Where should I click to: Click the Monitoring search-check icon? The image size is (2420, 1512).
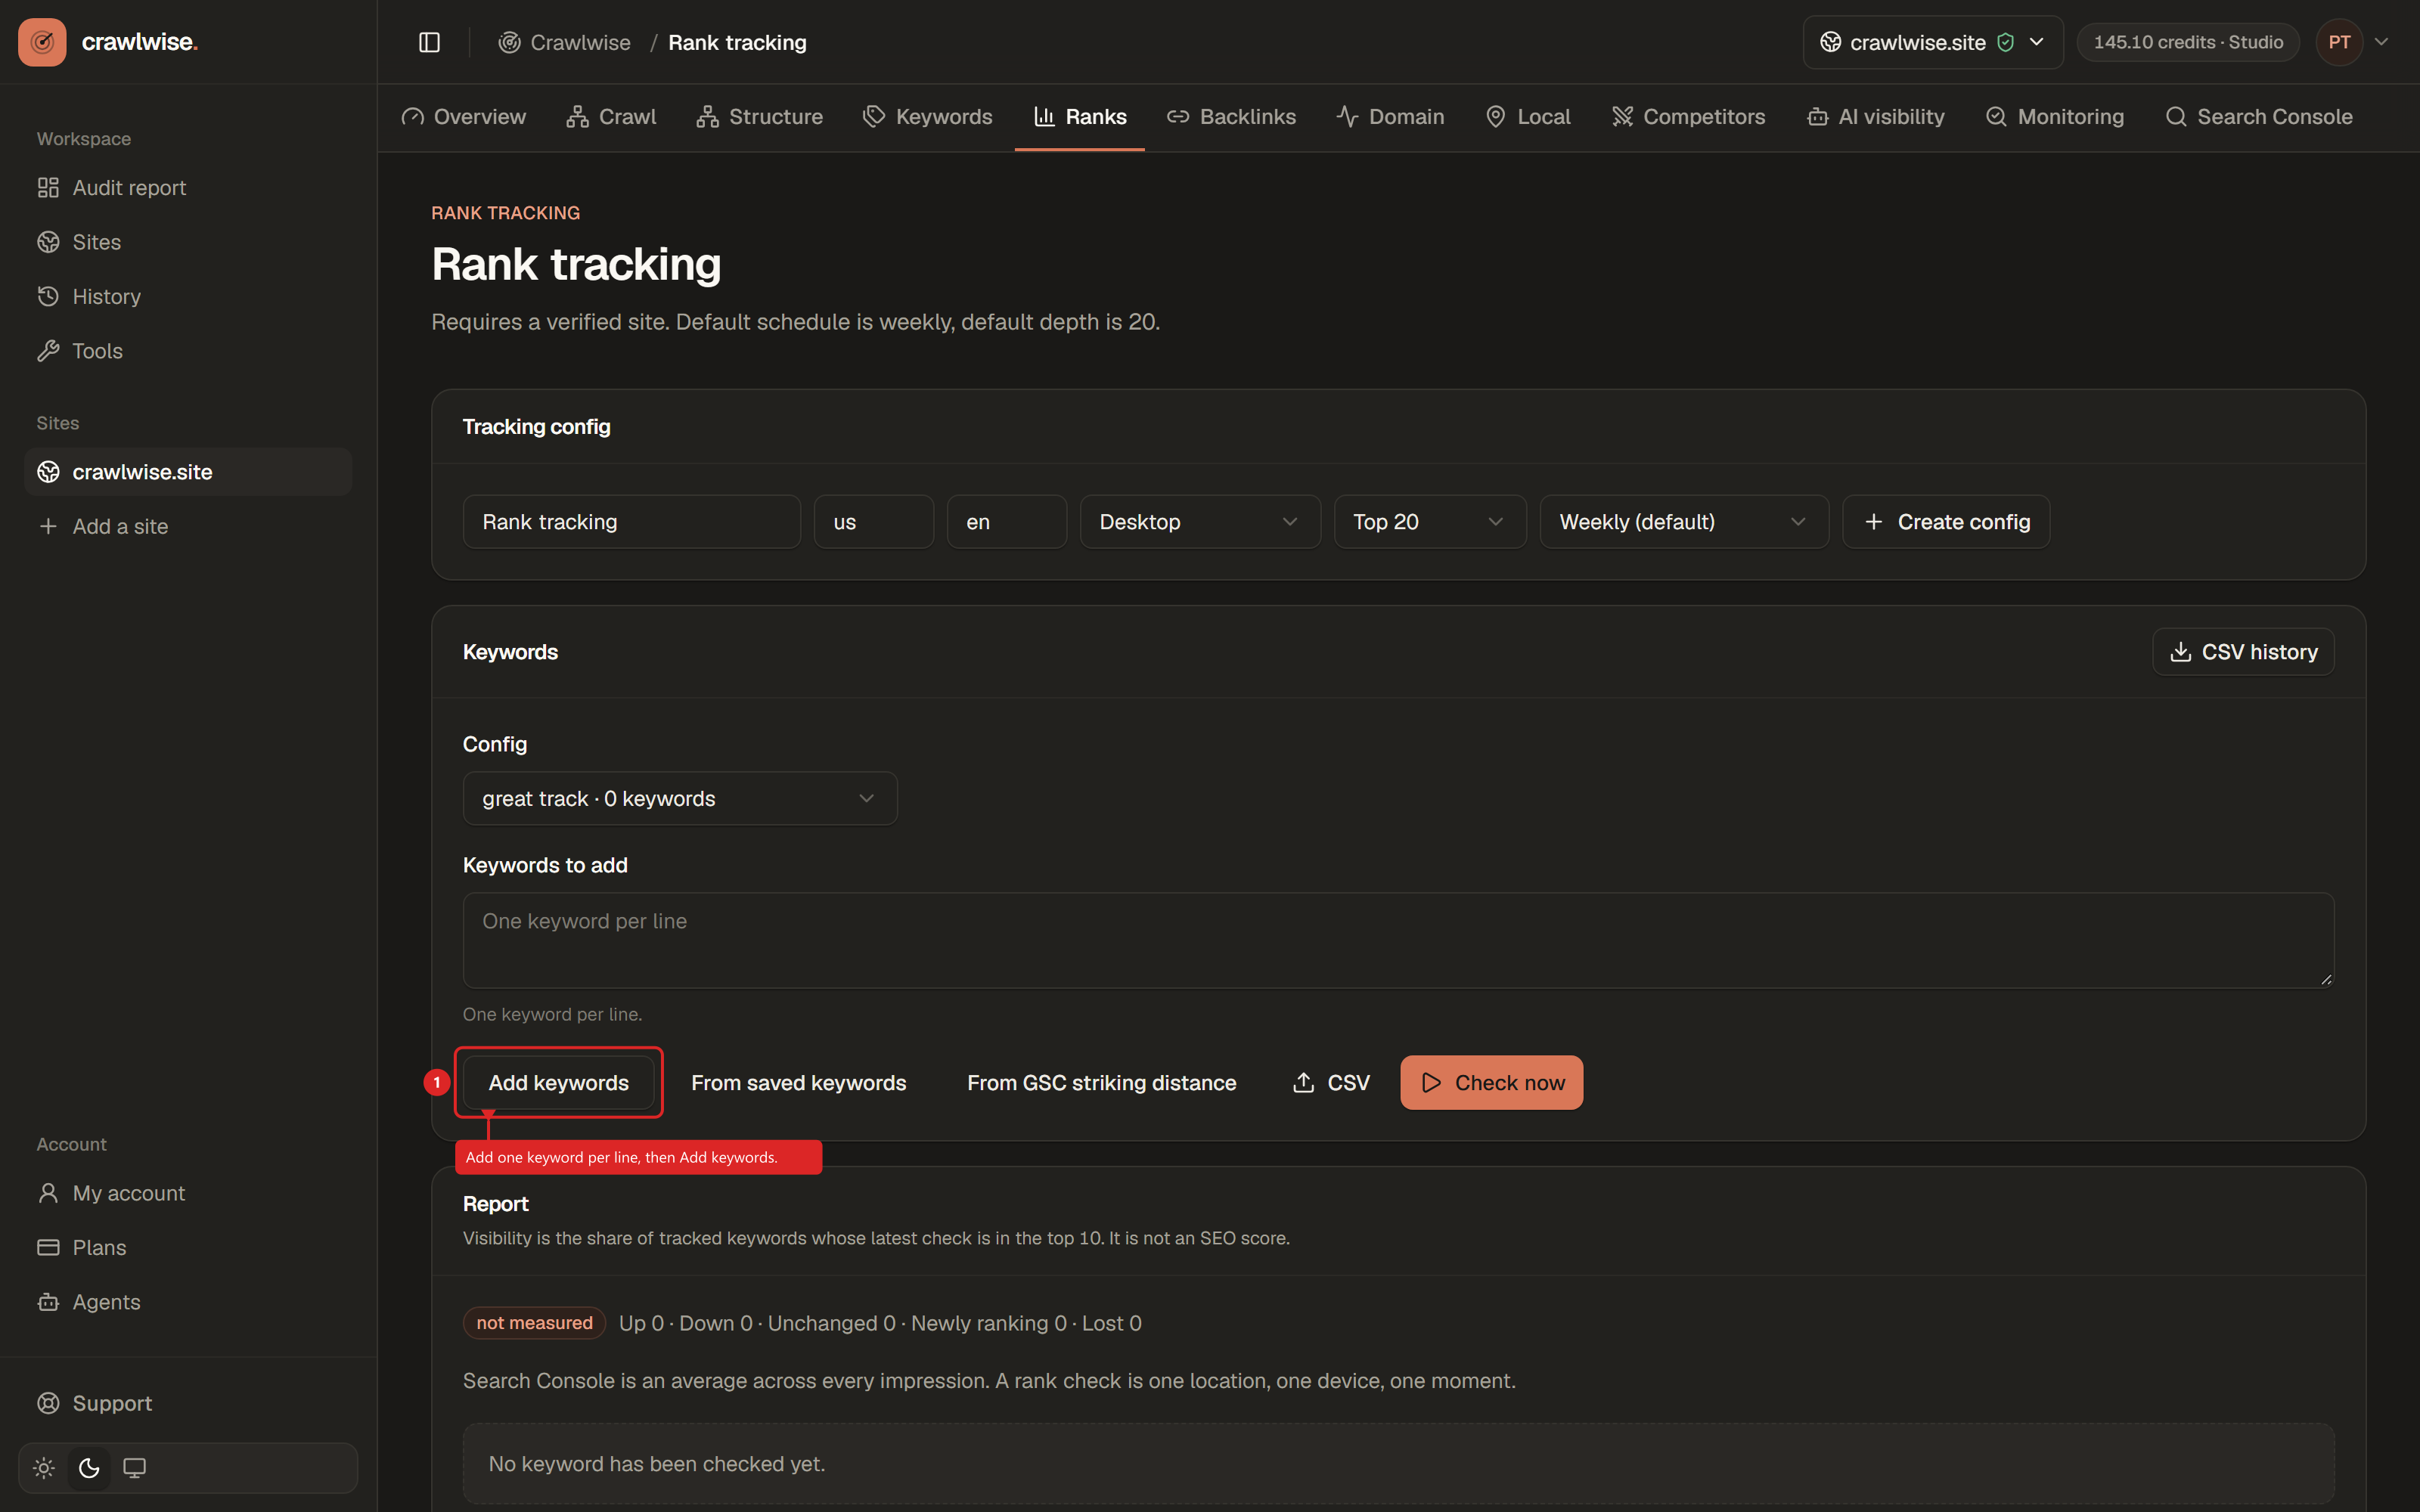pos(1996,117)
